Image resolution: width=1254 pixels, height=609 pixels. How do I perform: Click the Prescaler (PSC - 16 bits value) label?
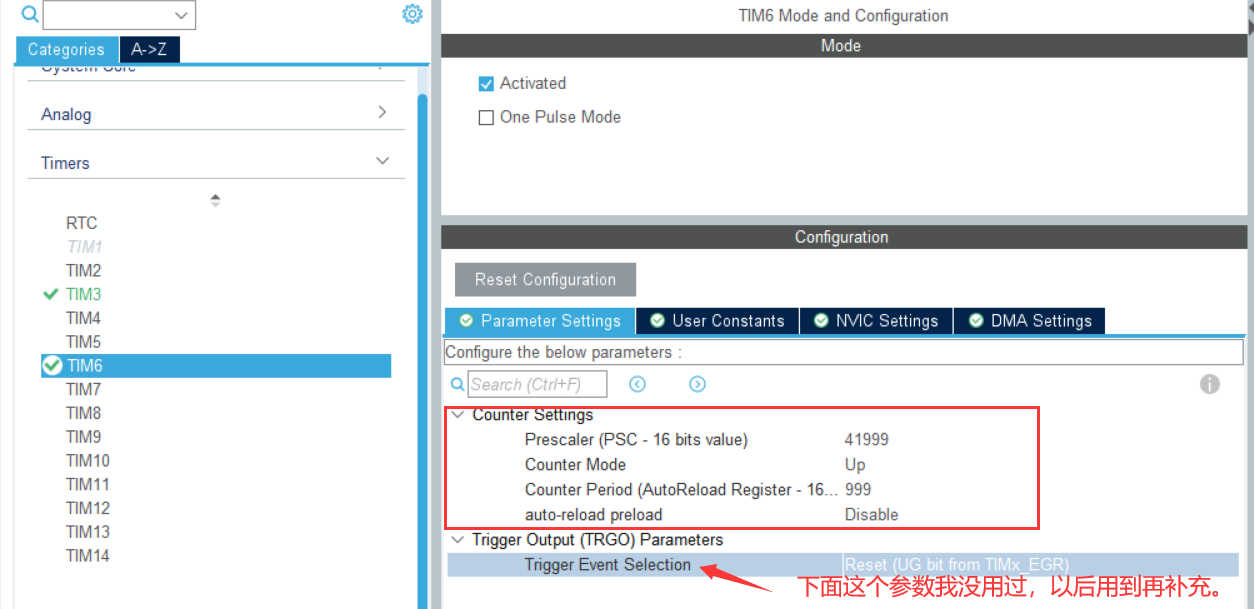(636, 439)
